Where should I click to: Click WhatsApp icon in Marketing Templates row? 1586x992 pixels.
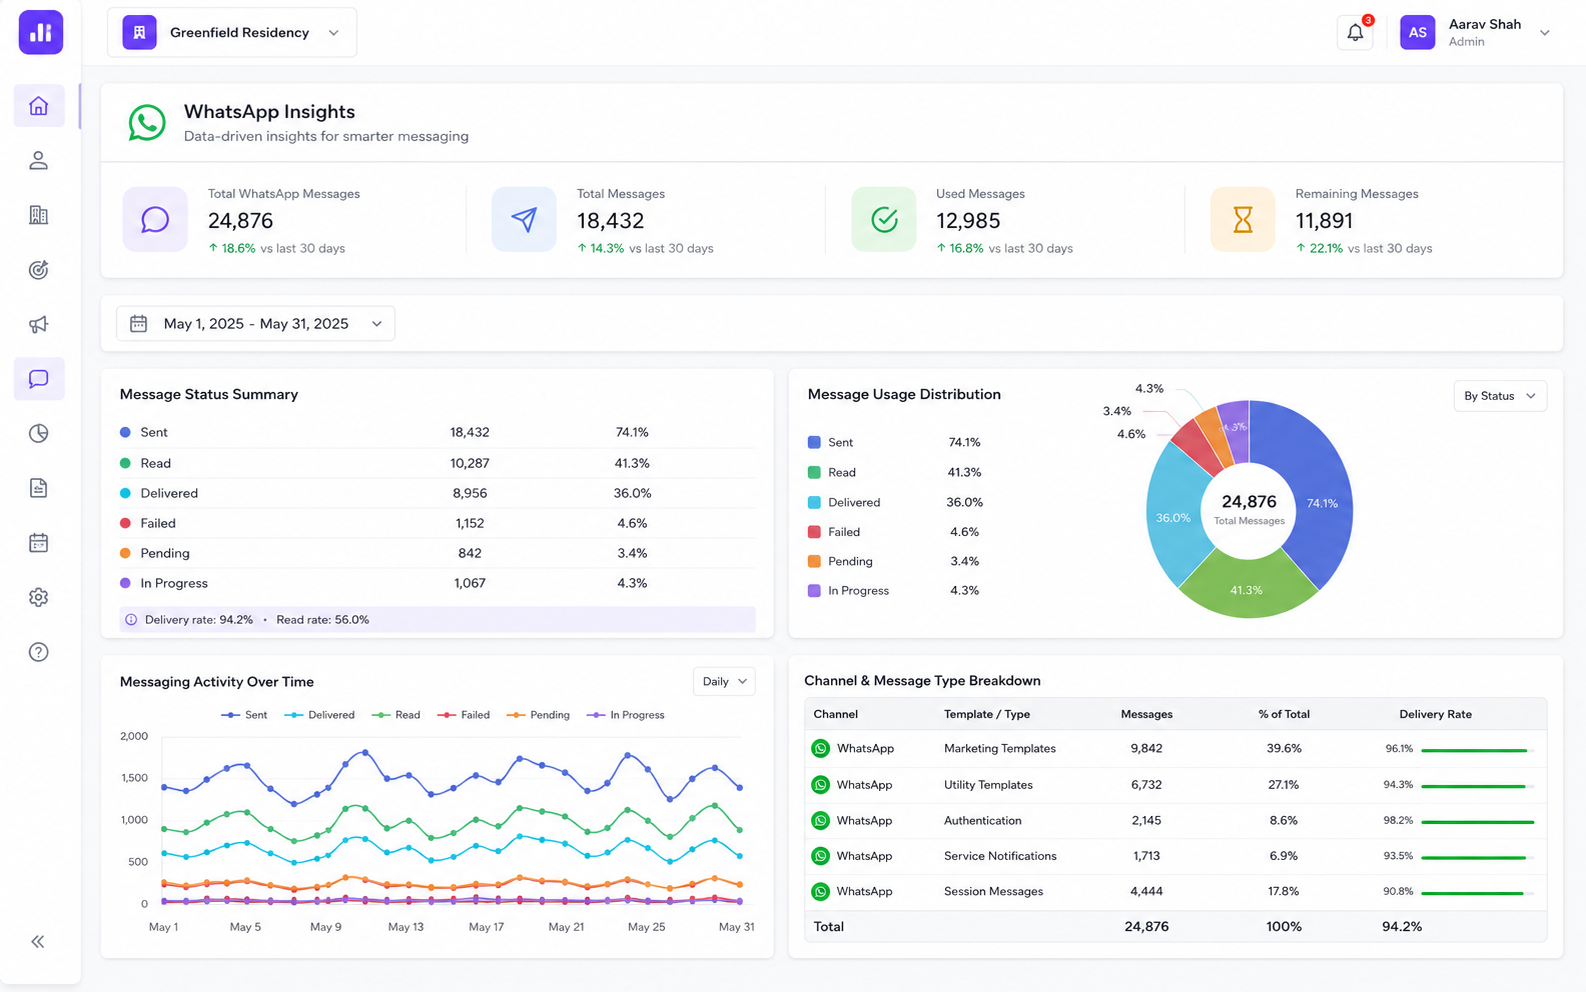click(821, 748)
